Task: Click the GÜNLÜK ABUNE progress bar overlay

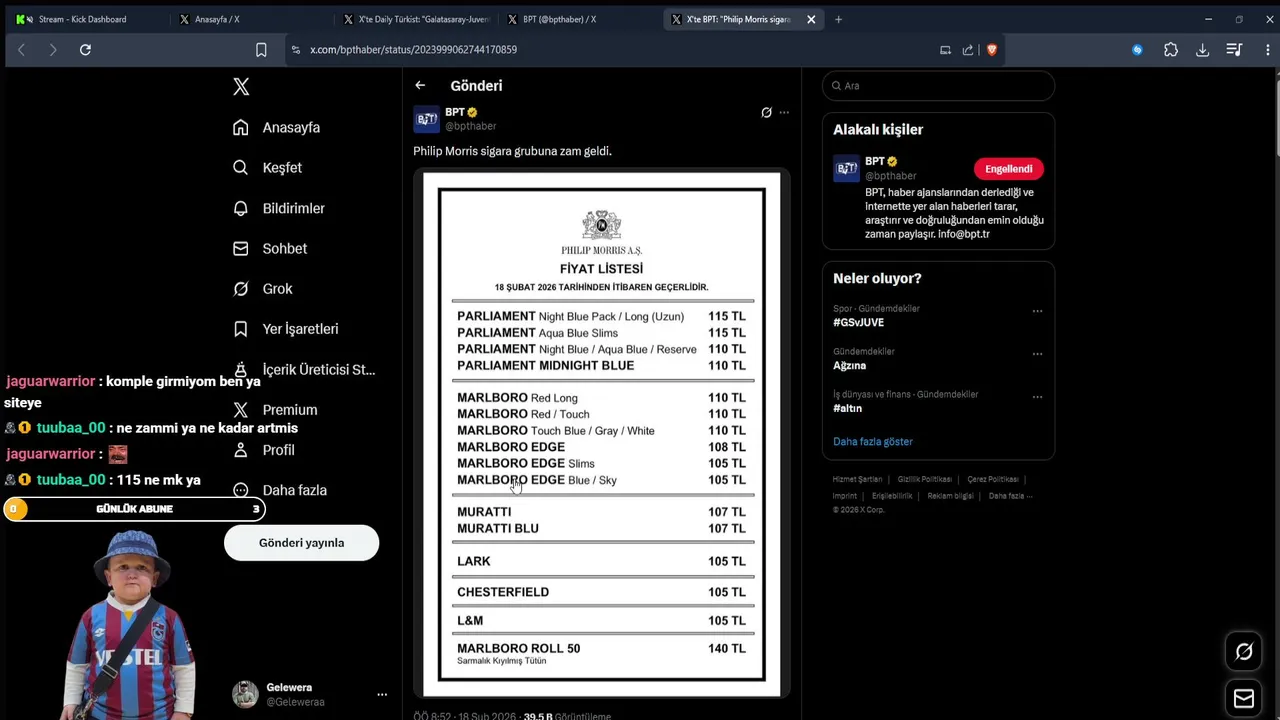Action: 134,509
